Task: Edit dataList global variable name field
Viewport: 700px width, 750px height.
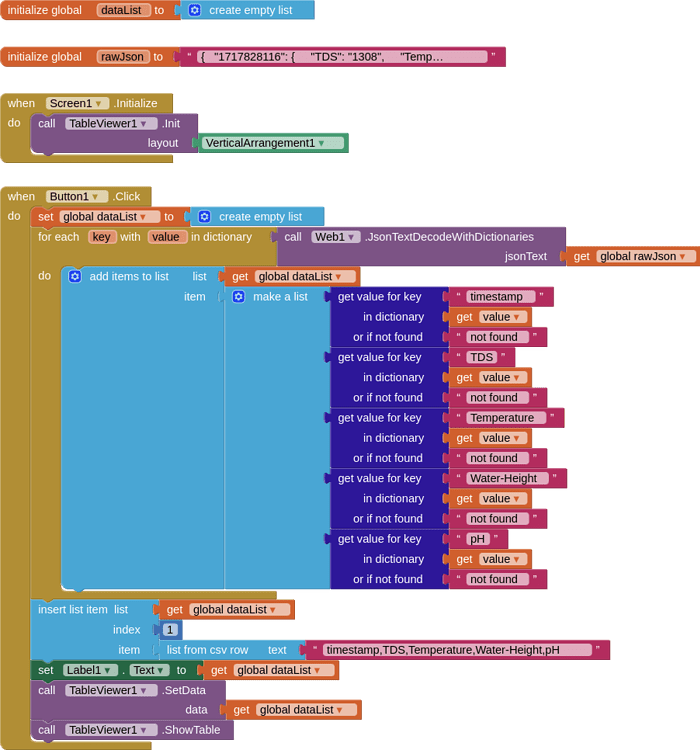Action: point(123,10)
